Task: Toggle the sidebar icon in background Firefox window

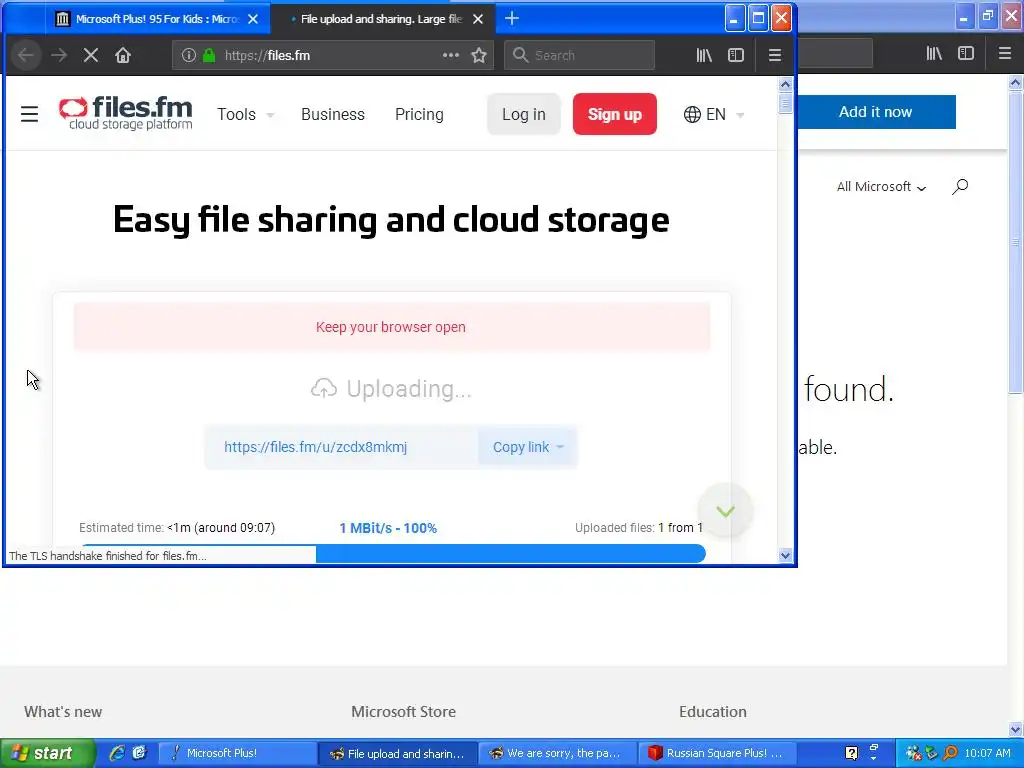Action: [x=966, y=54]
